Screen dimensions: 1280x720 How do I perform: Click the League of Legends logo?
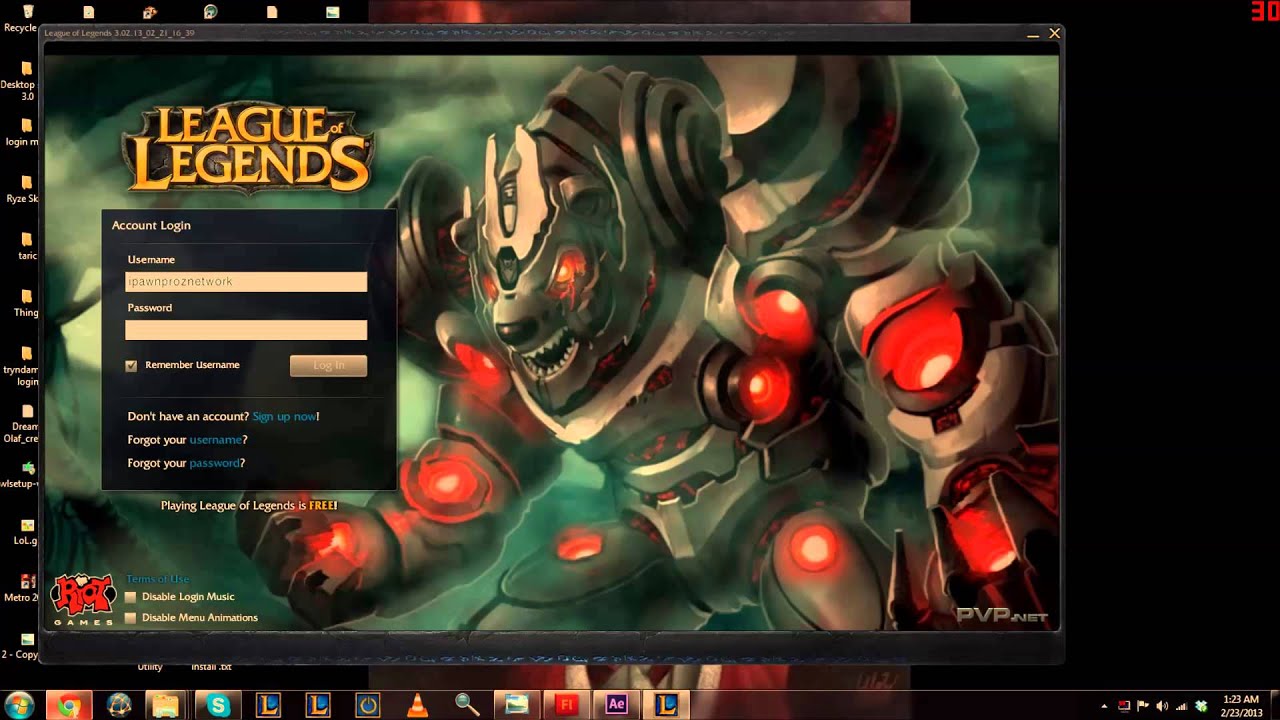click(247, 147)
